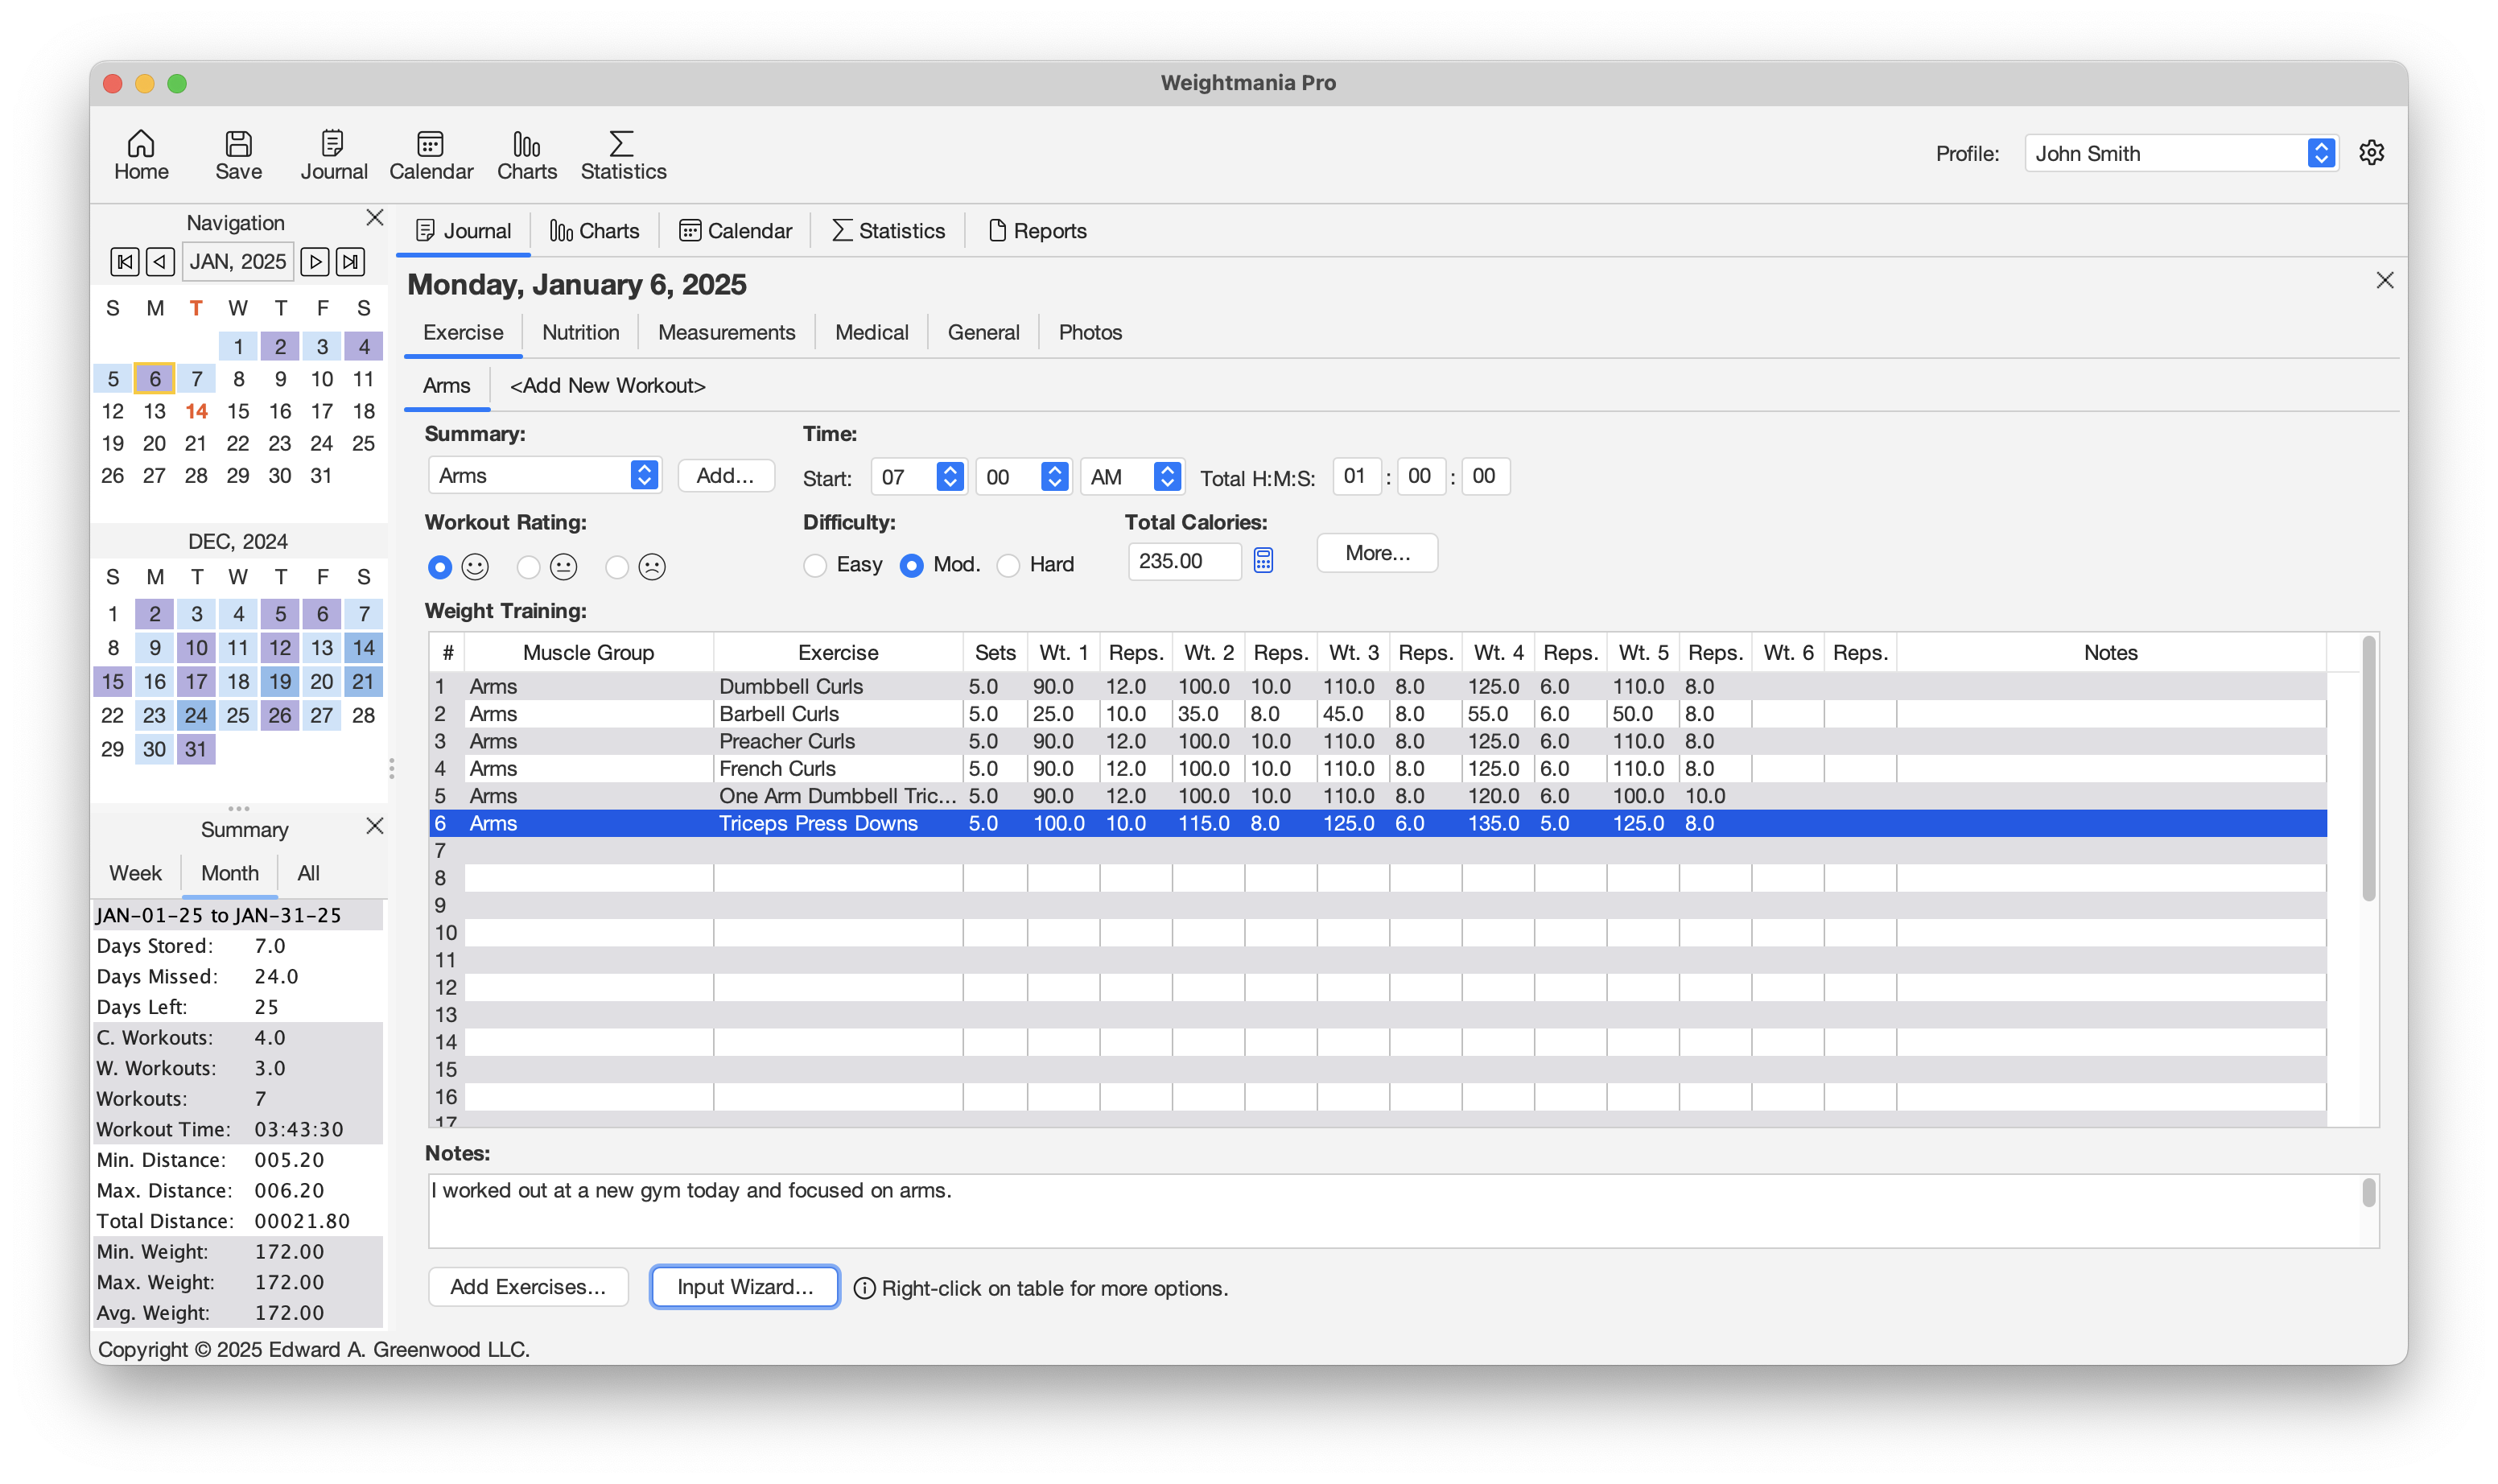Click the sad face rating icon
Viewport: 2498px width, 1484px height.
click(652, 567)
